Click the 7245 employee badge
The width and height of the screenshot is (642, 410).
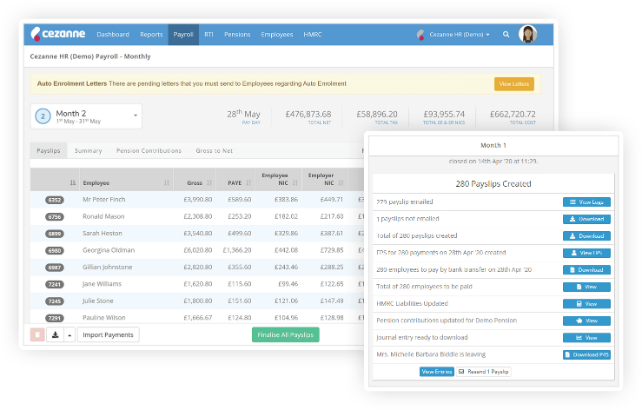click(54, 301)
